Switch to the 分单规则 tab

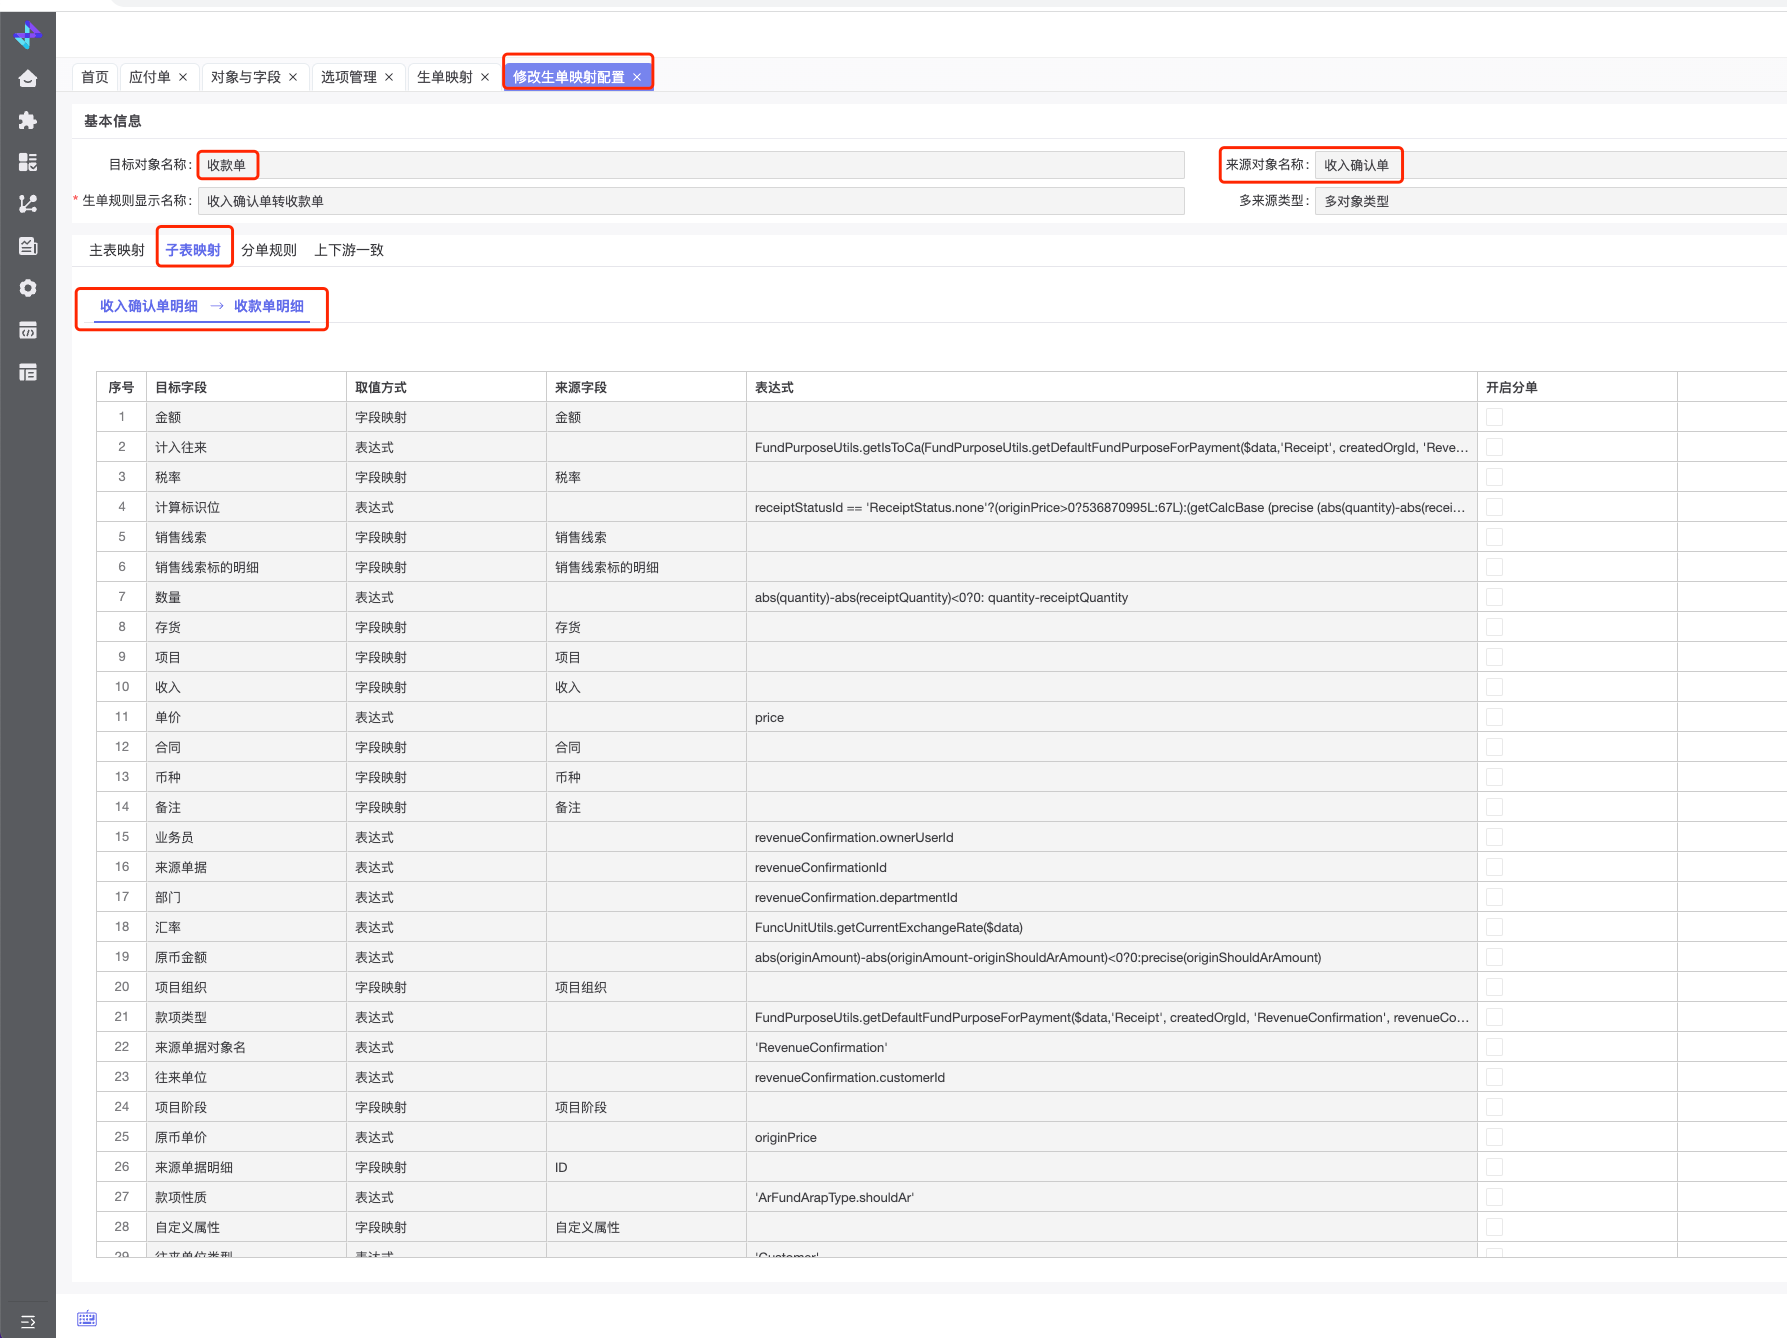pos(269,250)
